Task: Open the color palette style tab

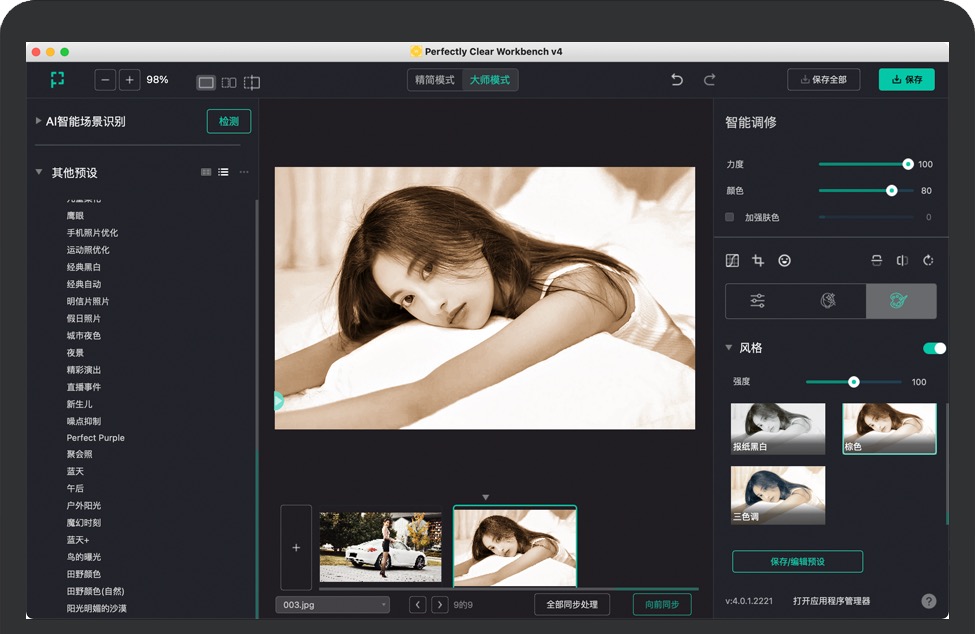Action: (x=828, y=301)
